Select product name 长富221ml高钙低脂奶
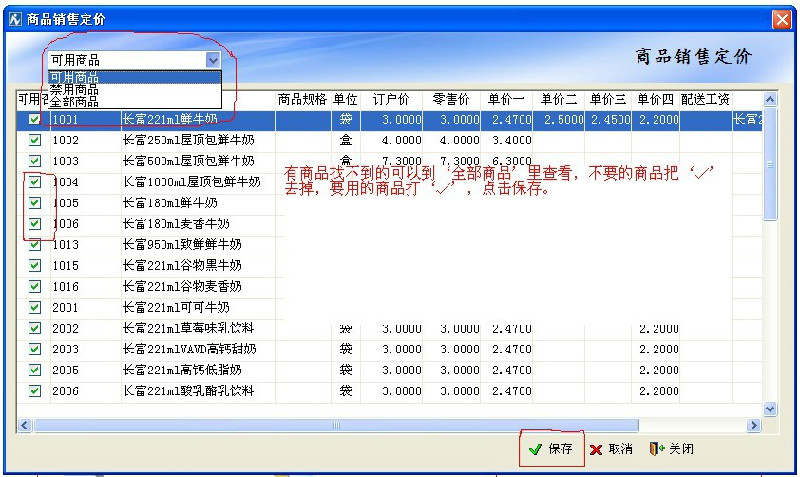Image resolution: width=800 pixels, height=477 pixels. point(182,370)
